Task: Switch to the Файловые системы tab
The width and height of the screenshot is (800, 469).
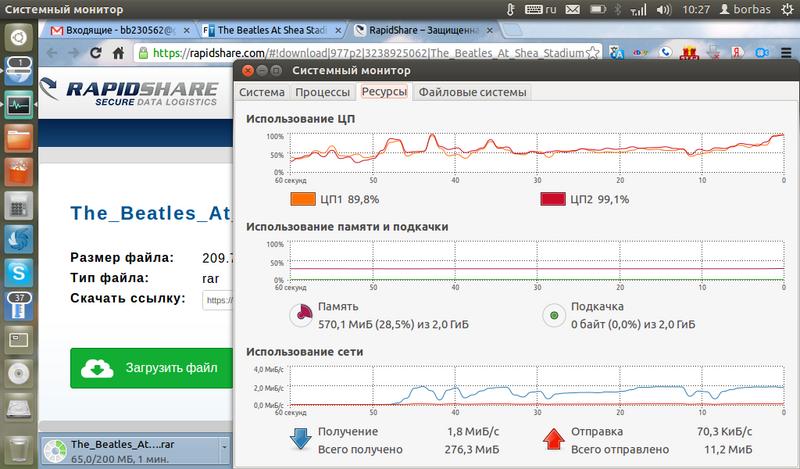Action: click(472, 92)
